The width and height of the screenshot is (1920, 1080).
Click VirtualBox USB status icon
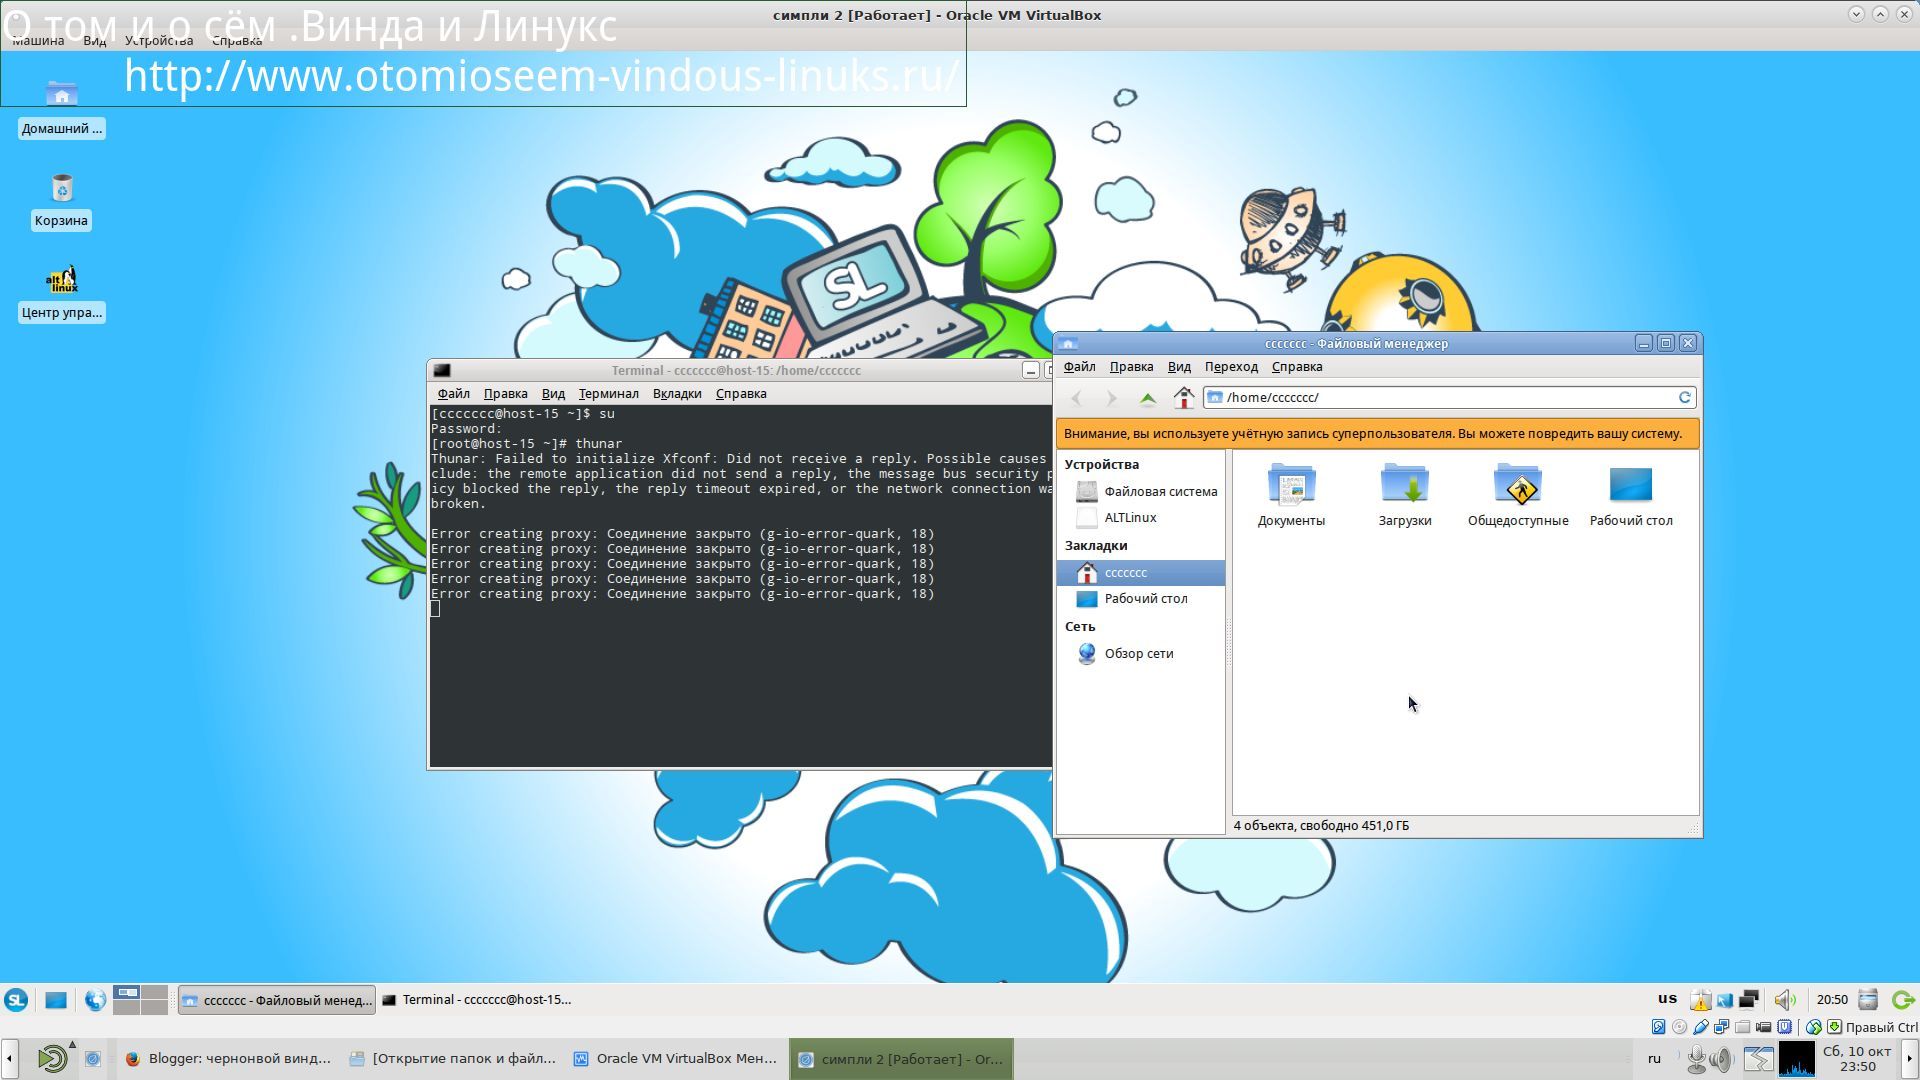pos(1700,1027)
